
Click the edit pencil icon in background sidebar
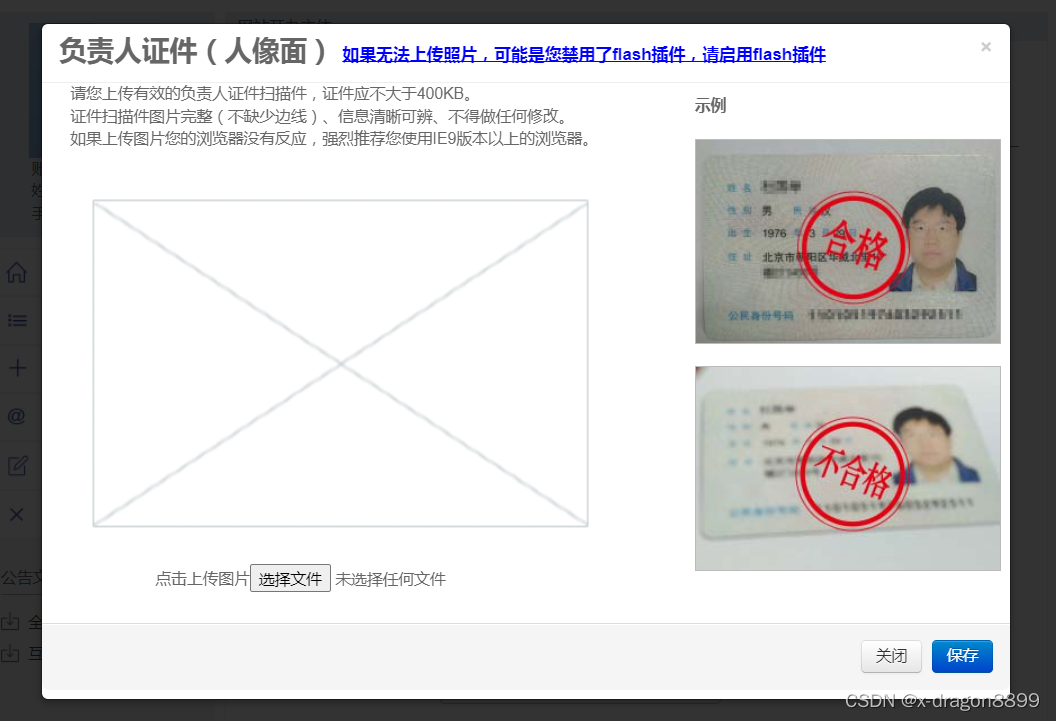click(x=17, y=465)
